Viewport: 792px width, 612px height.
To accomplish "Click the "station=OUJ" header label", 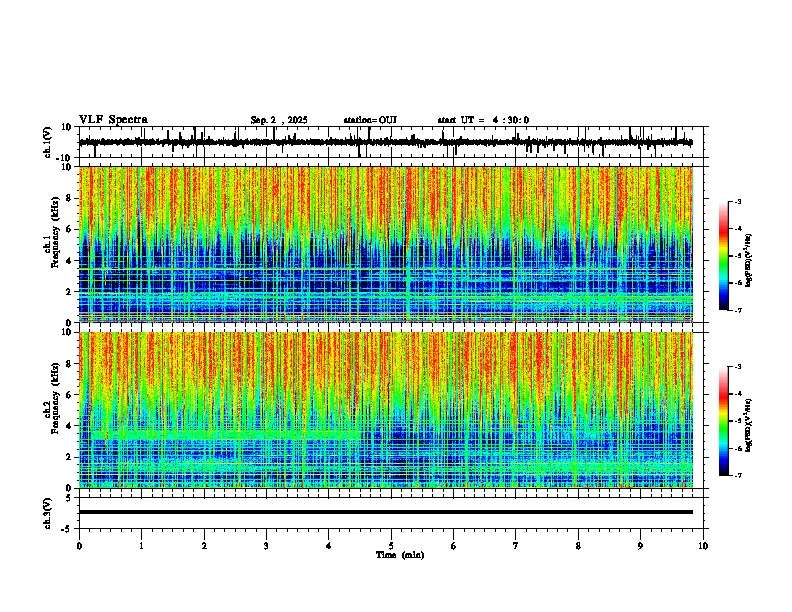I will [370, 120].
